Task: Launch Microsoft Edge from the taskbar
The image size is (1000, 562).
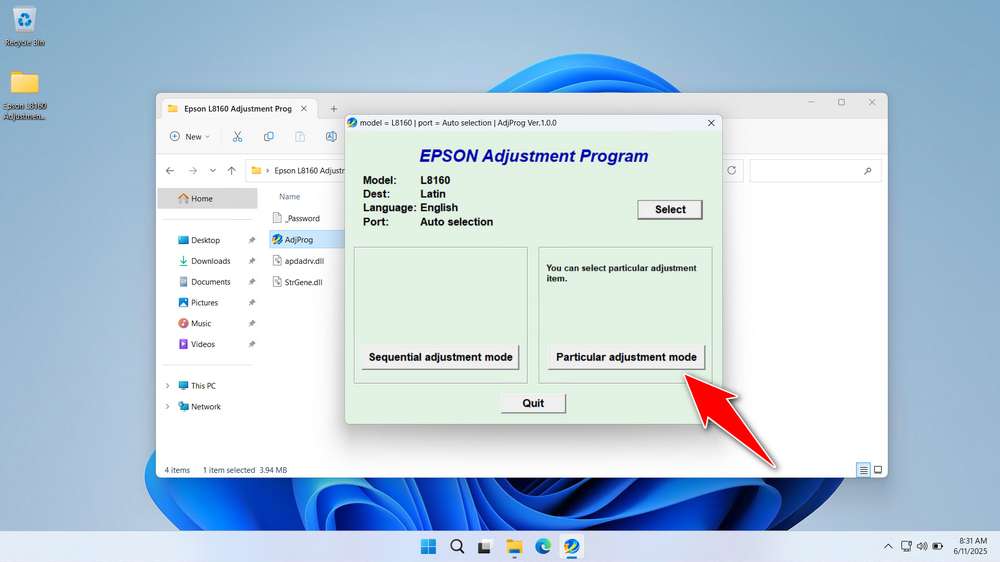Action: click(x=543, y=547)
